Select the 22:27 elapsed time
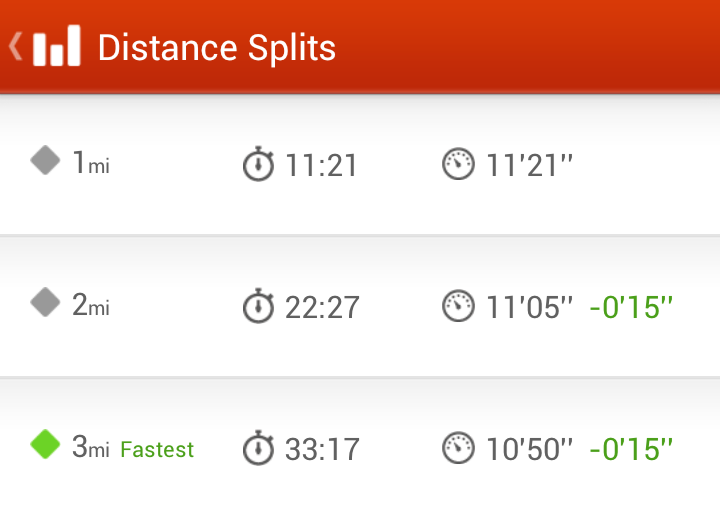The height and width of the screenshot is (515, 720). (x=322, y=308)
